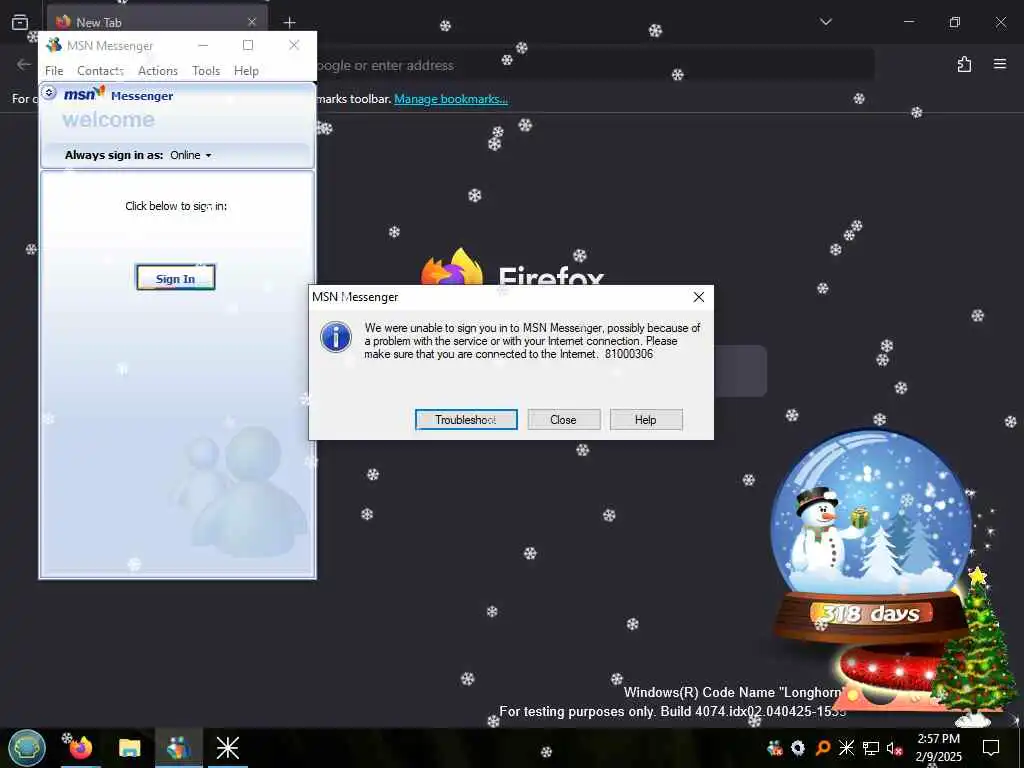Click the Christmas tree desktop decoration
This screenshot has width=1024, height=768.
(x=974, y=647)
